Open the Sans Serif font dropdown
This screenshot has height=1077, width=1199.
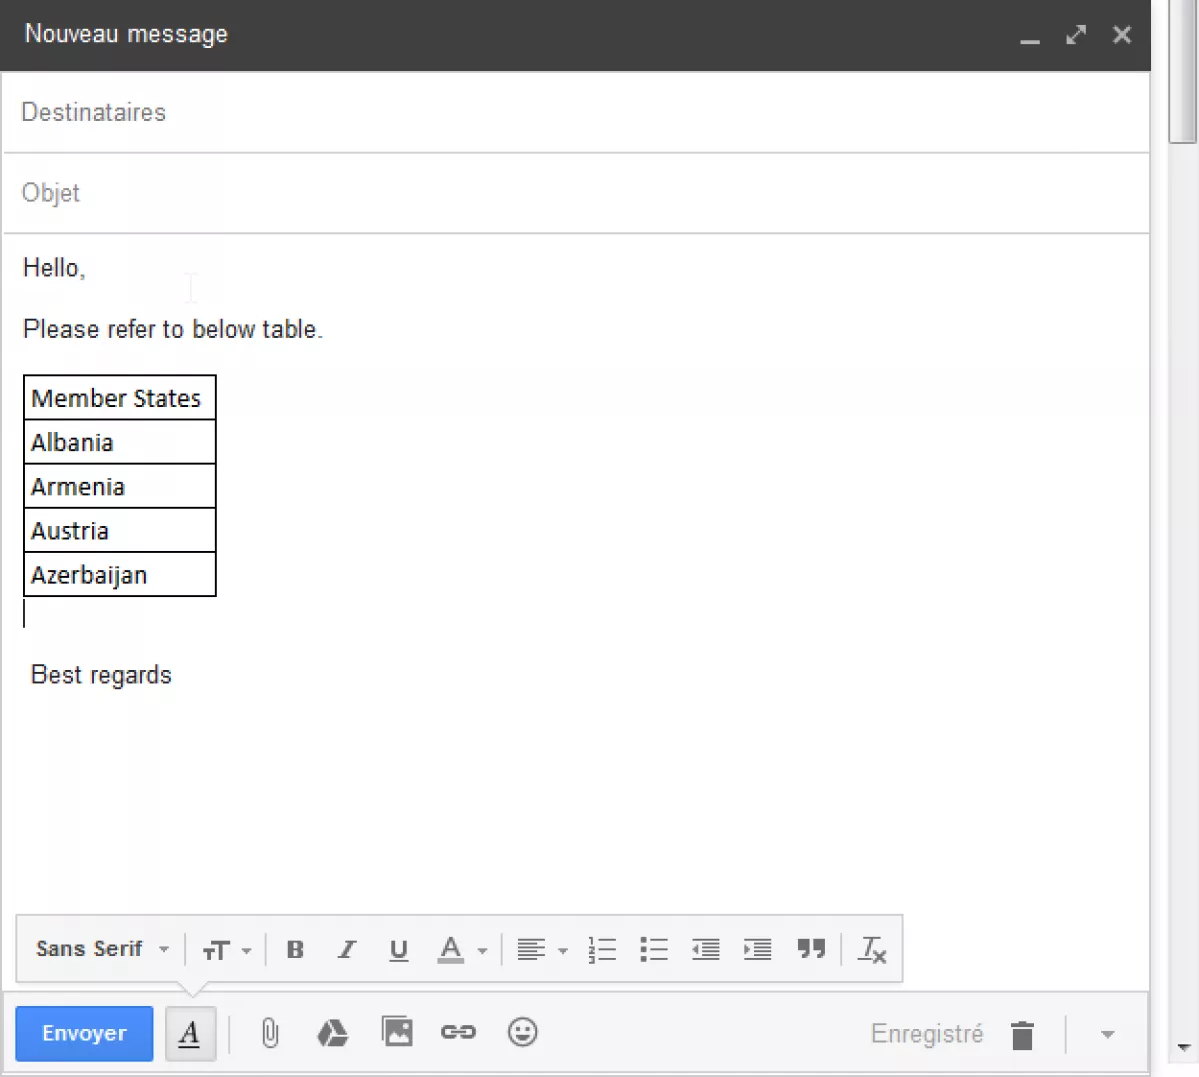click(102, 949)
